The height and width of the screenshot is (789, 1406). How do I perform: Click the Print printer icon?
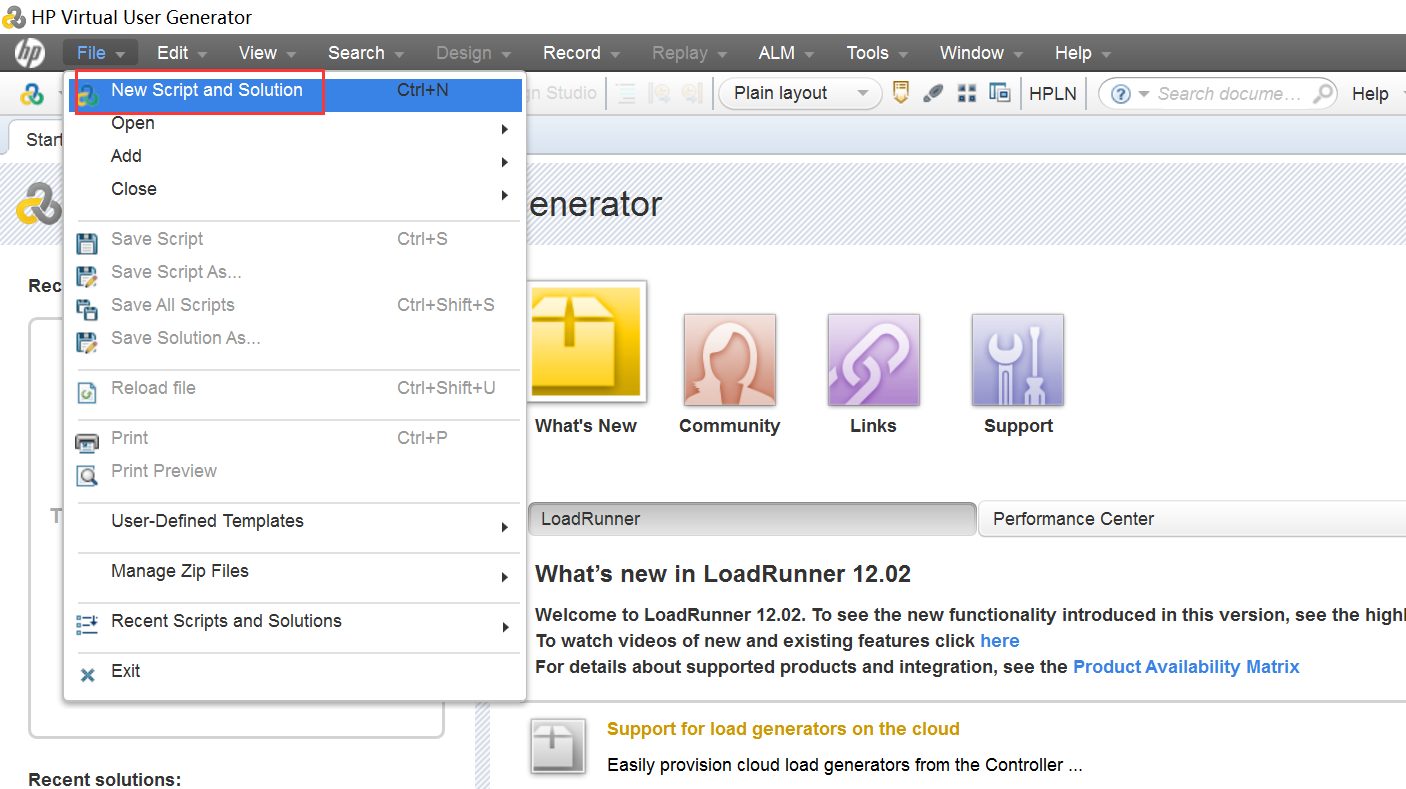click(88, 442)
